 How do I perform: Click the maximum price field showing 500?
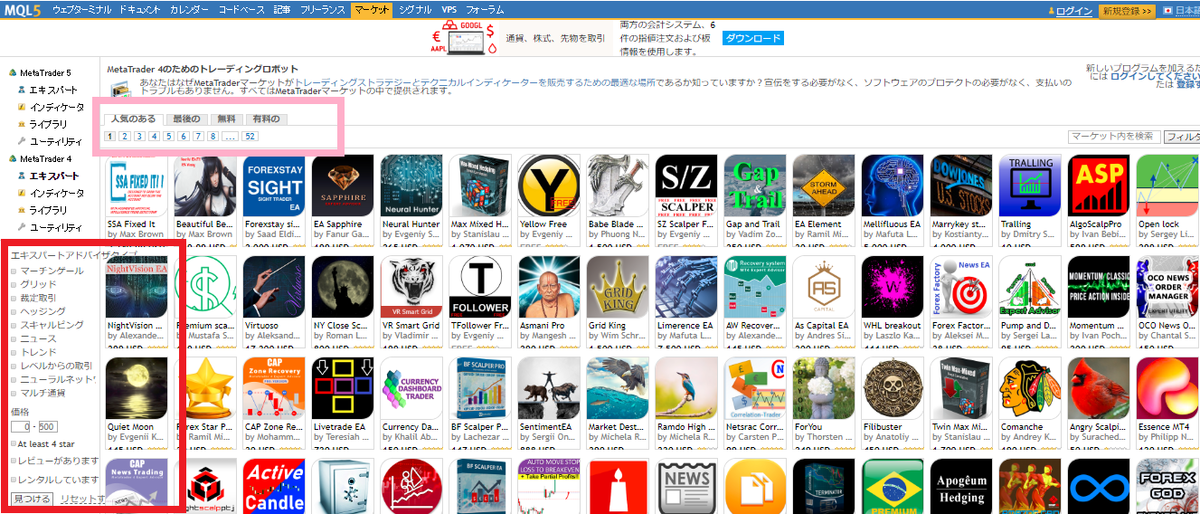click(48, 426)
